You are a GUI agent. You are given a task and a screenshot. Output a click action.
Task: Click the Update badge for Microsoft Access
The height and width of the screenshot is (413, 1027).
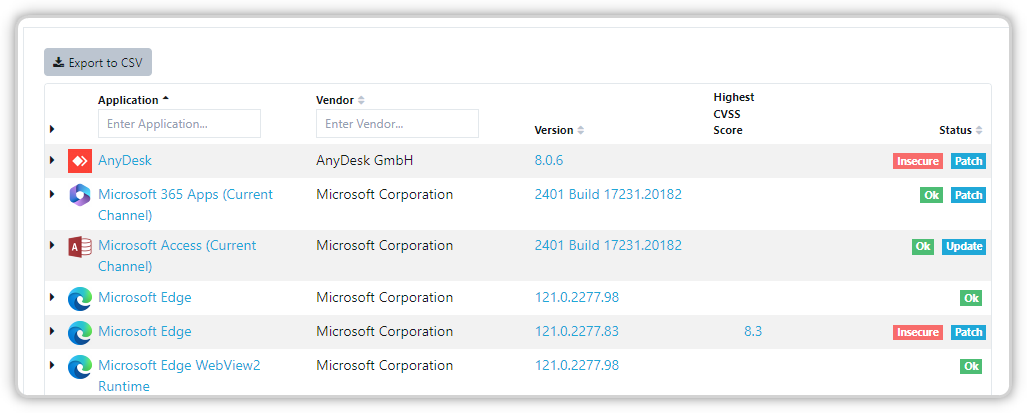coord(964,246)
